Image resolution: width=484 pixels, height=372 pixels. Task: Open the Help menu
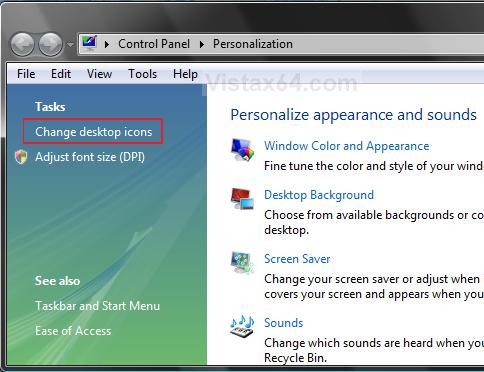click(x=185, y=74)
